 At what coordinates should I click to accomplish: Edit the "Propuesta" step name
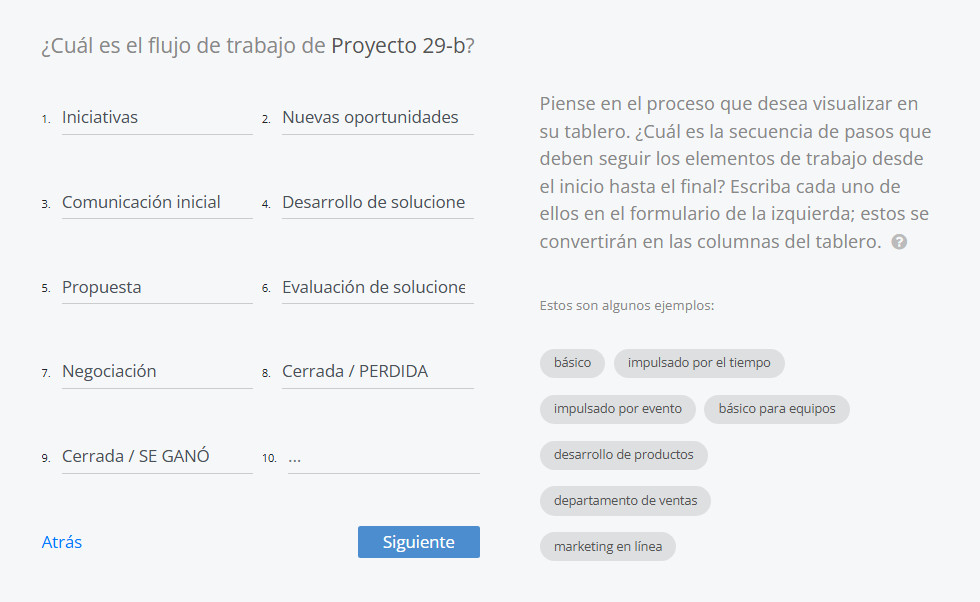coord(157,287)
